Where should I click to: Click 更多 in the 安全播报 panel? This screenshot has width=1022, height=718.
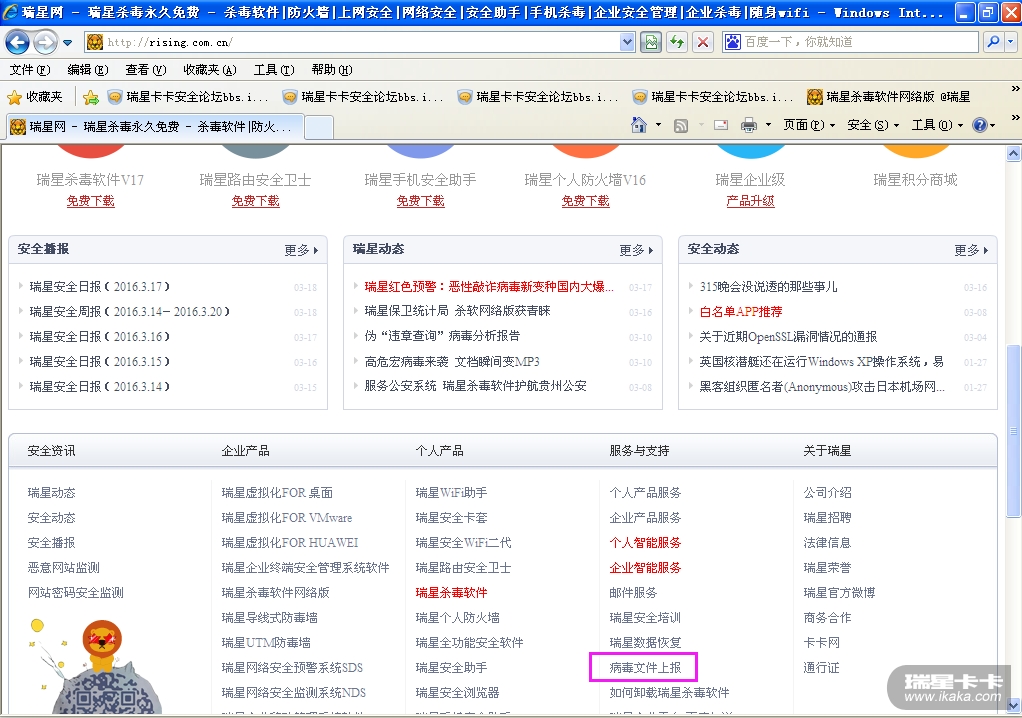click(301, 250)
